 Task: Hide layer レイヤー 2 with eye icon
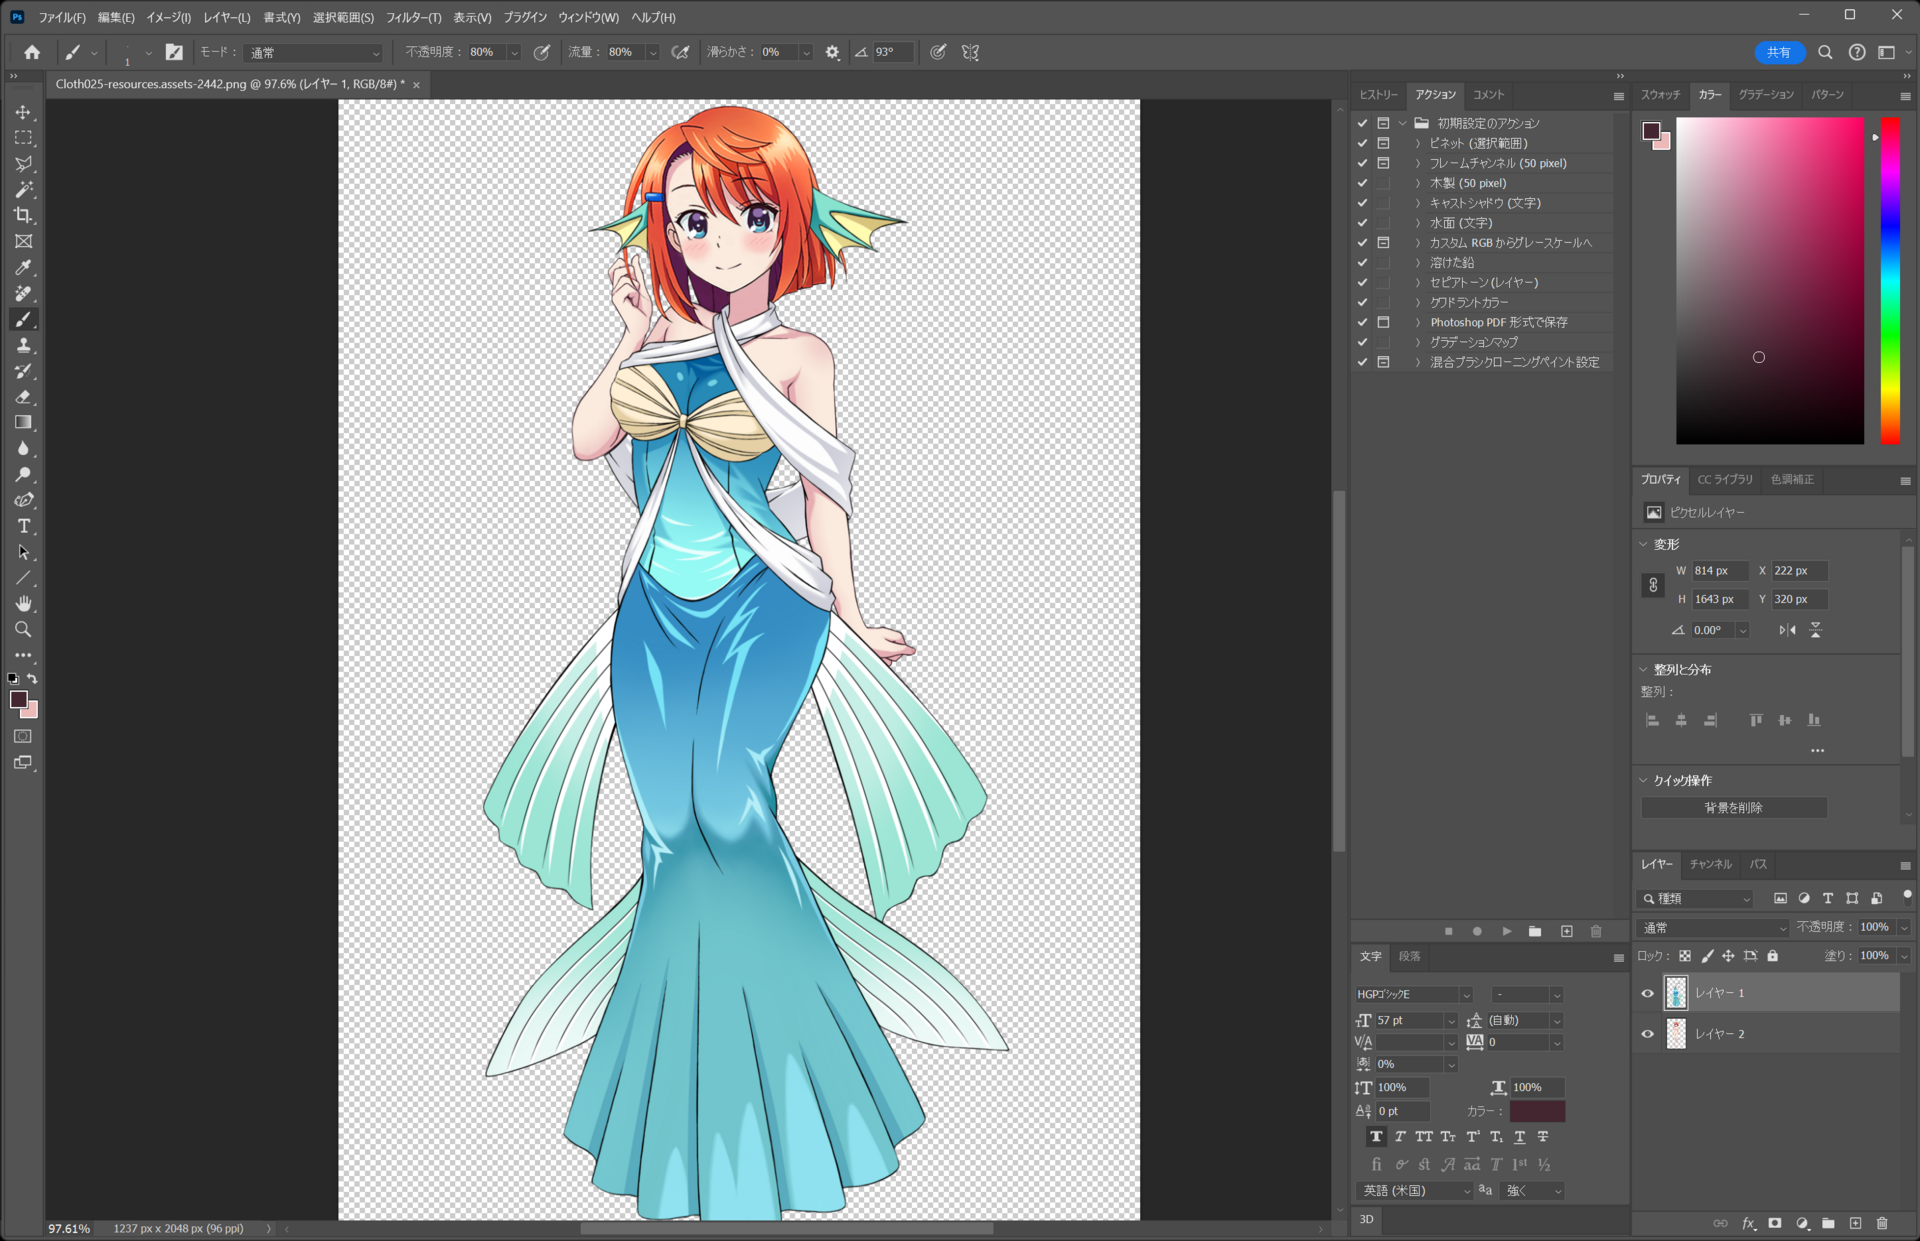coord(1647,1034)
